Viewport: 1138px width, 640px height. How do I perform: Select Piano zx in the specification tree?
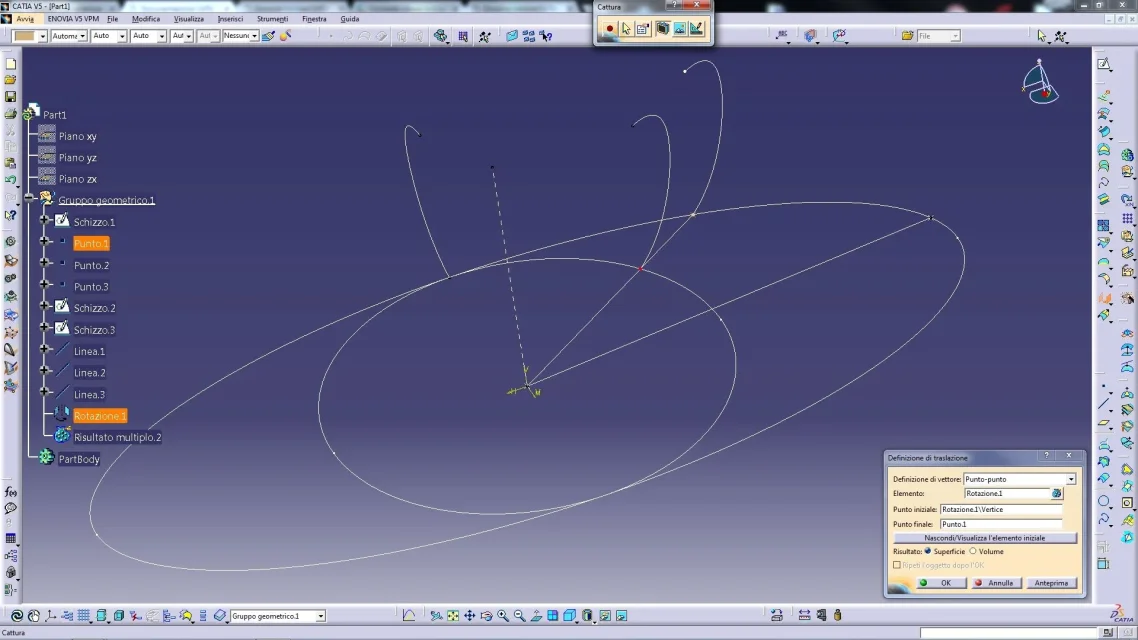[x=78, y=179]
